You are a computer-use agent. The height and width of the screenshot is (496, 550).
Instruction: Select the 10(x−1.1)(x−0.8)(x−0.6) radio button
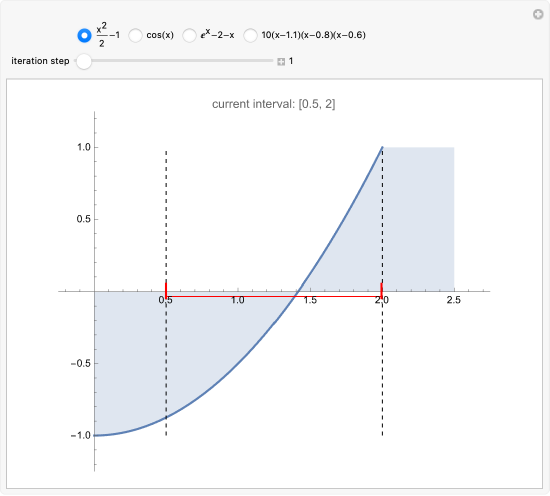point(250,35)
